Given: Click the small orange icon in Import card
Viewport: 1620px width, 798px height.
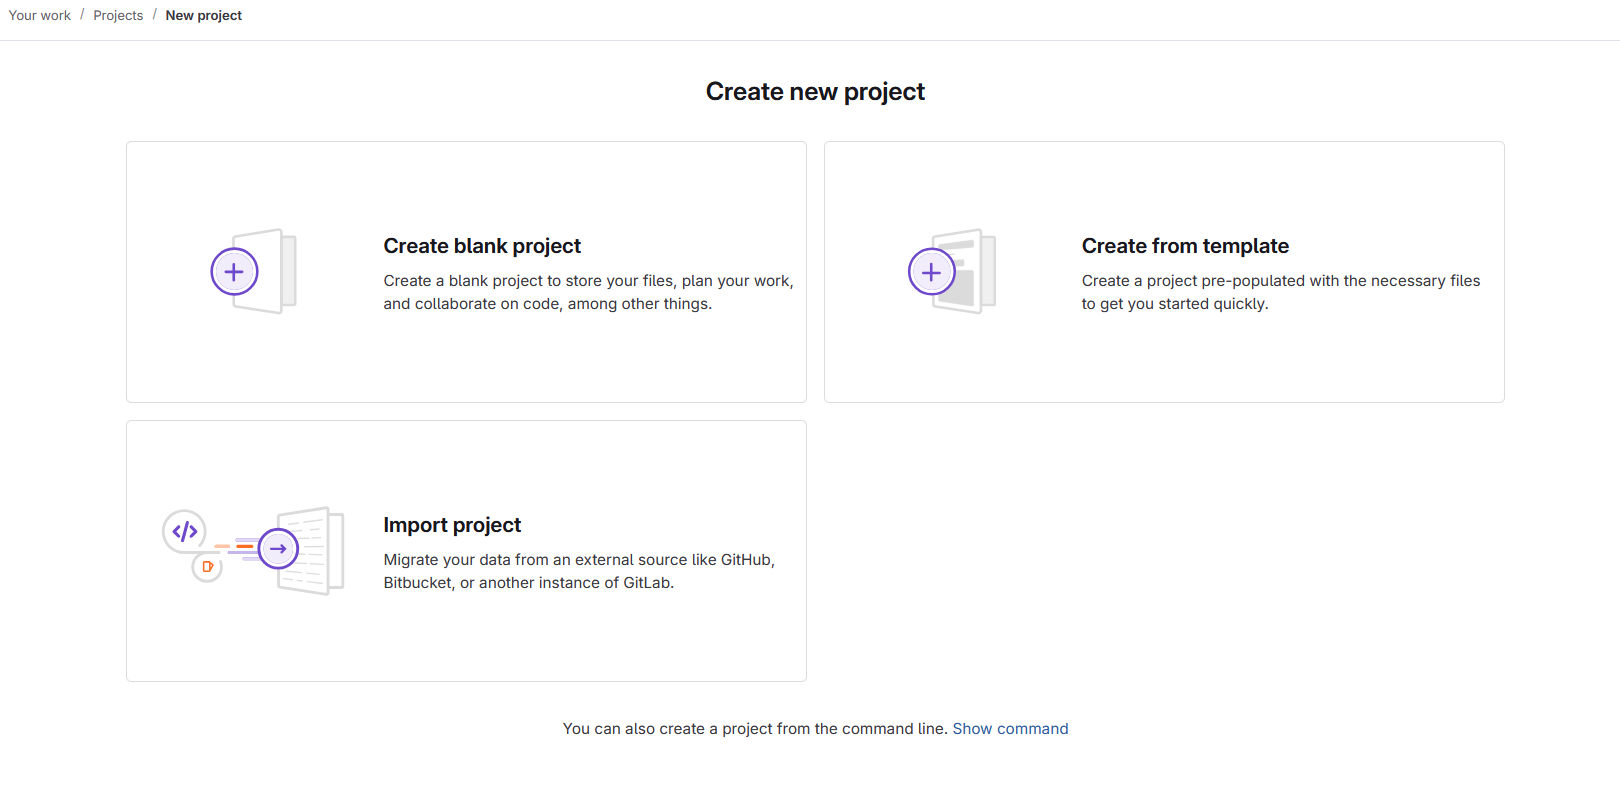Looking at the screenshot, I should click(x=207, y=567).
